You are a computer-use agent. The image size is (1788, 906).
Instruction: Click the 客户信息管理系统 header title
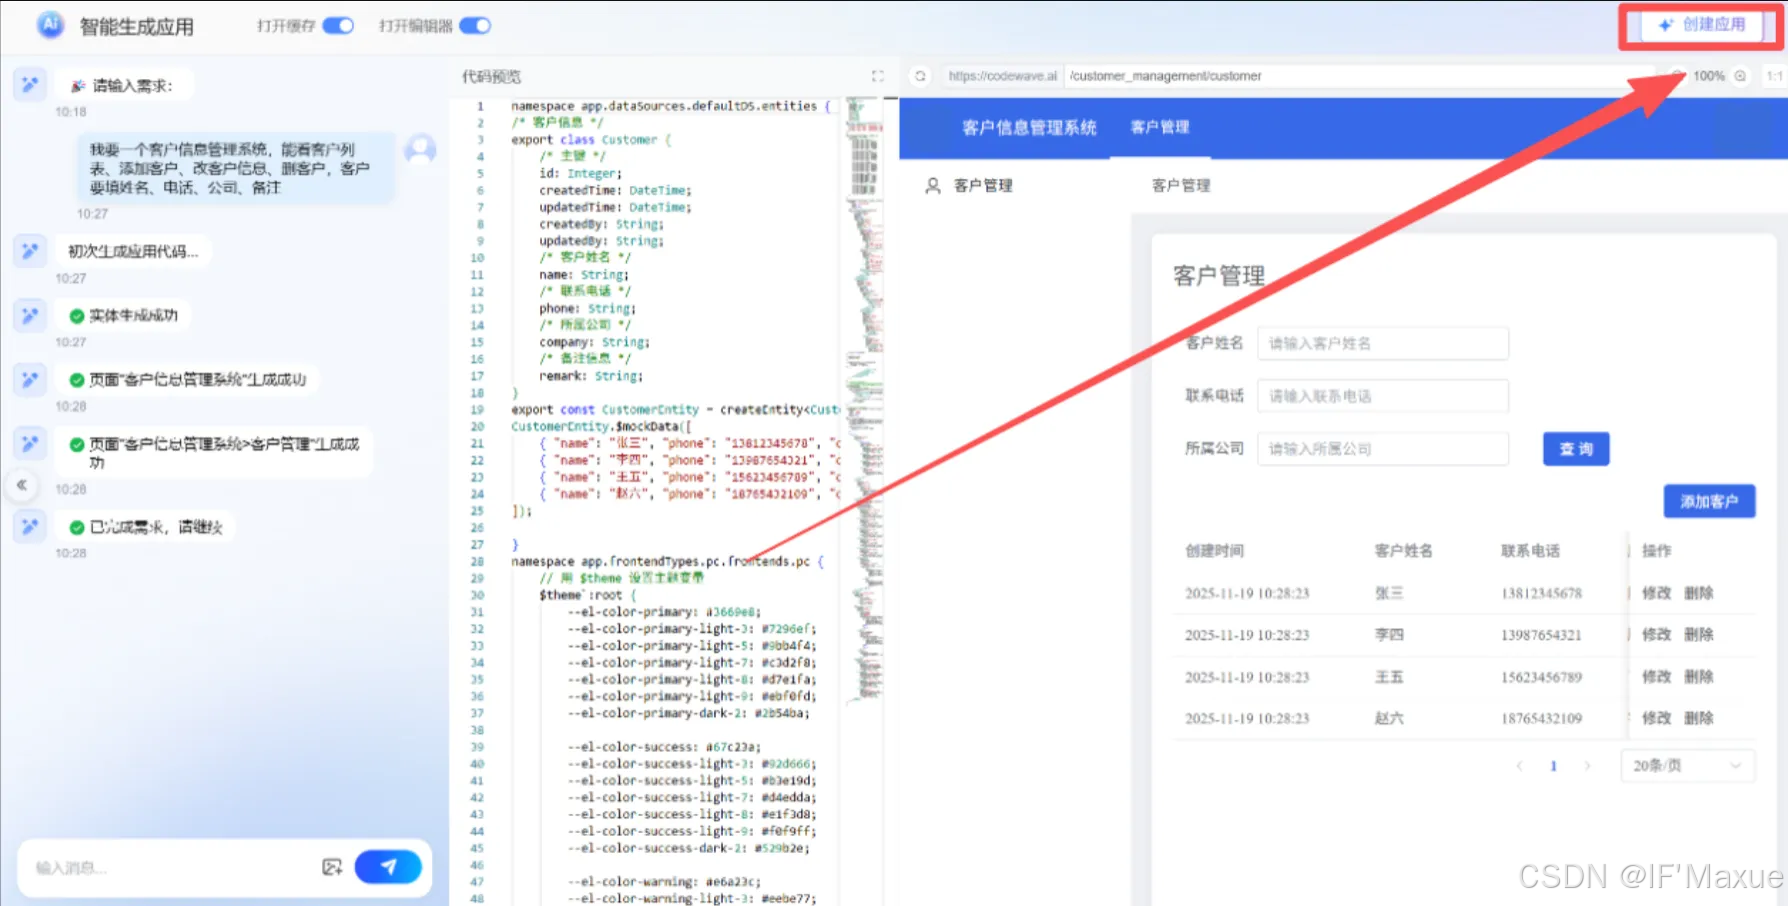[1029, 127]
